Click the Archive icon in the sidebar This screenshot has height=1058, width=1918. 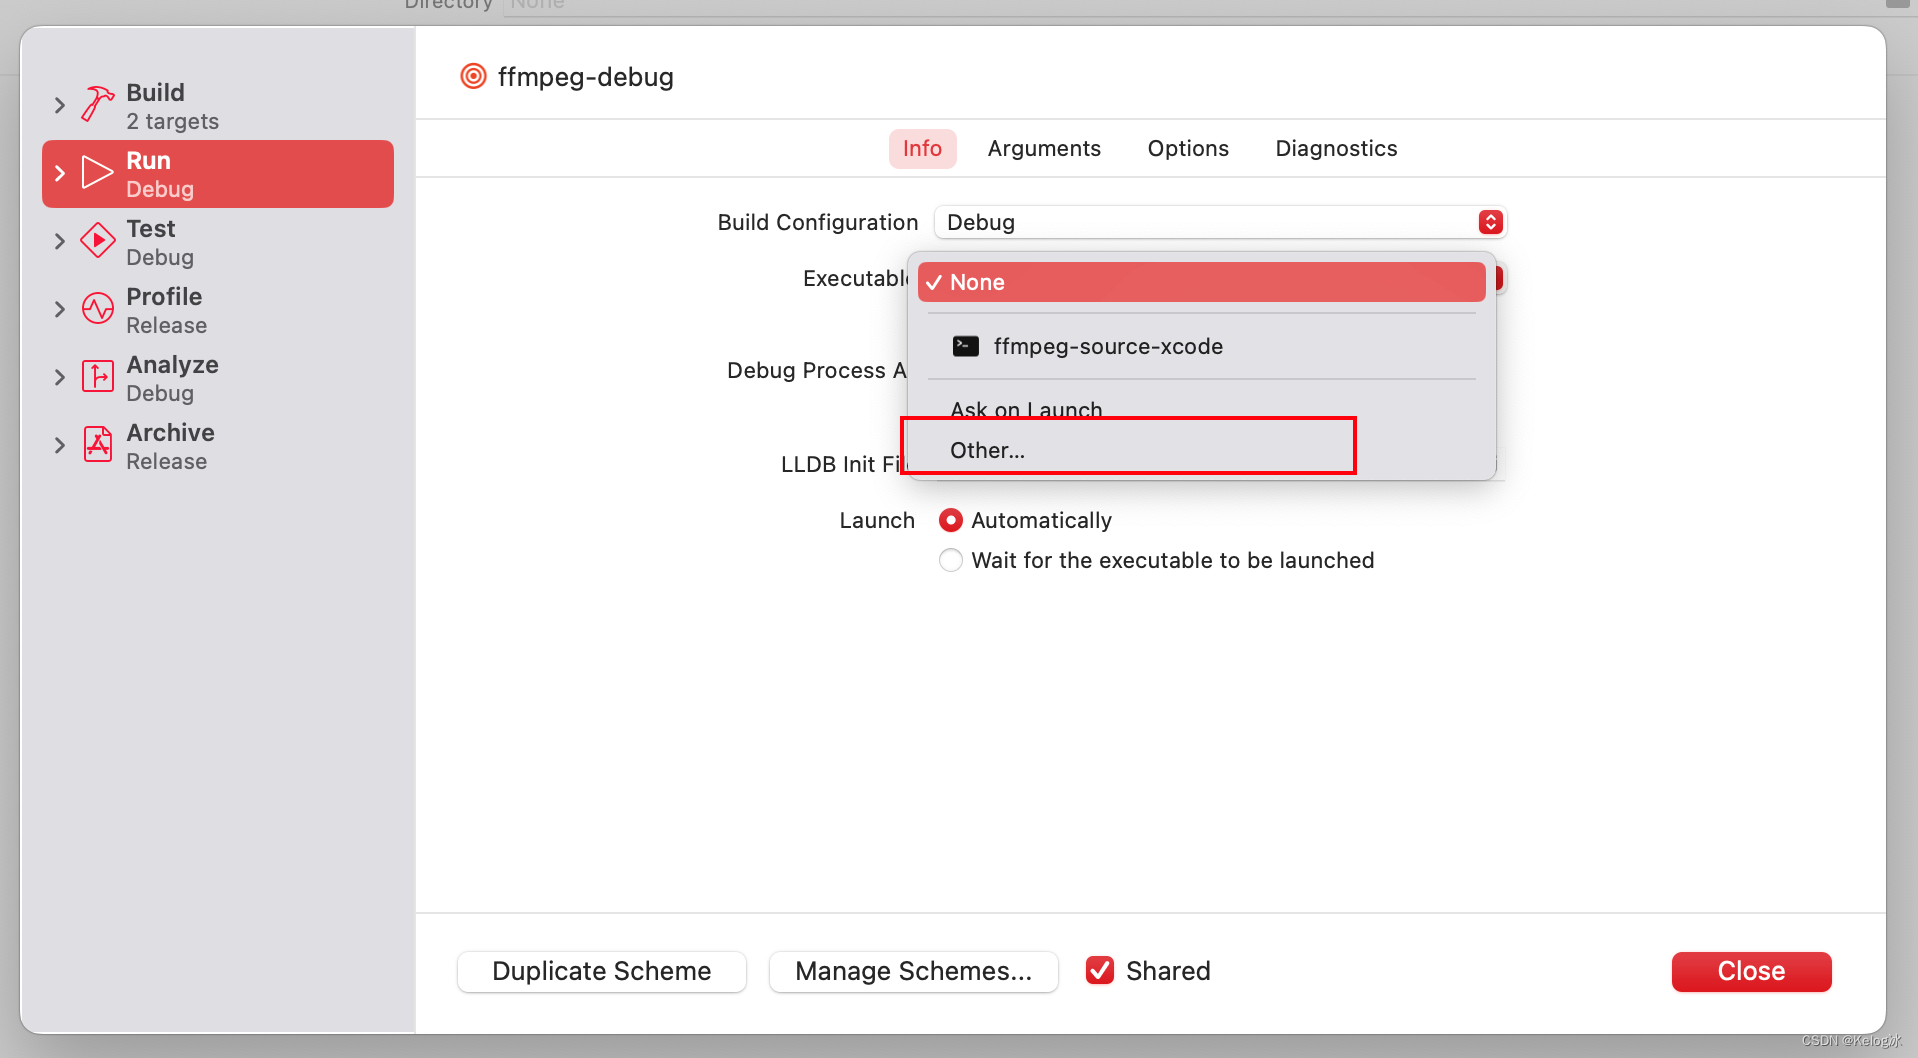coord(97,444)
